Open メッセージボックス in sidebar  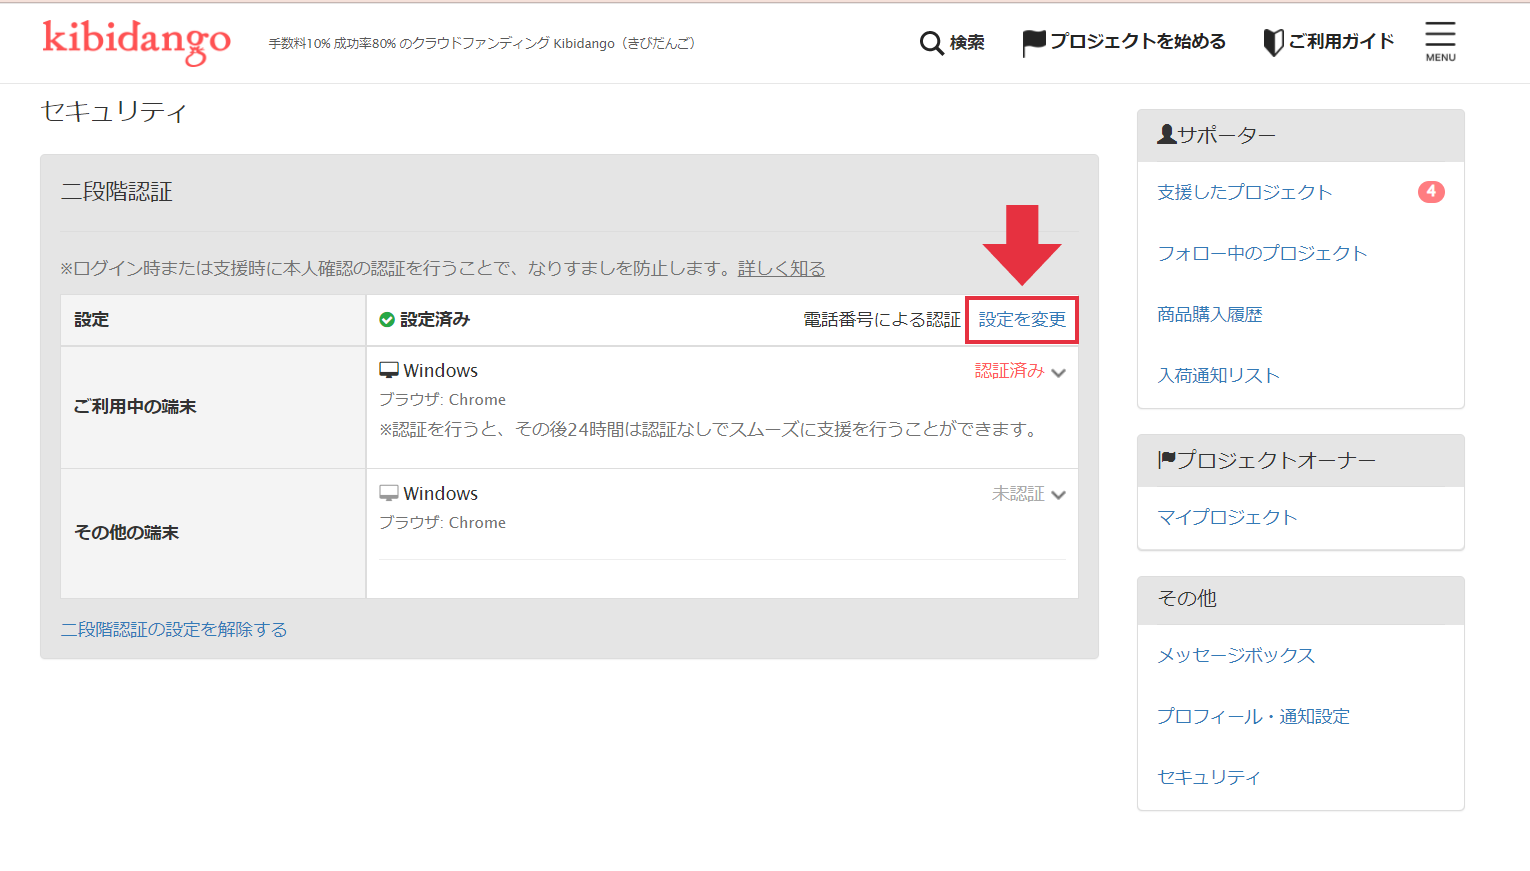click(1236, 655)
